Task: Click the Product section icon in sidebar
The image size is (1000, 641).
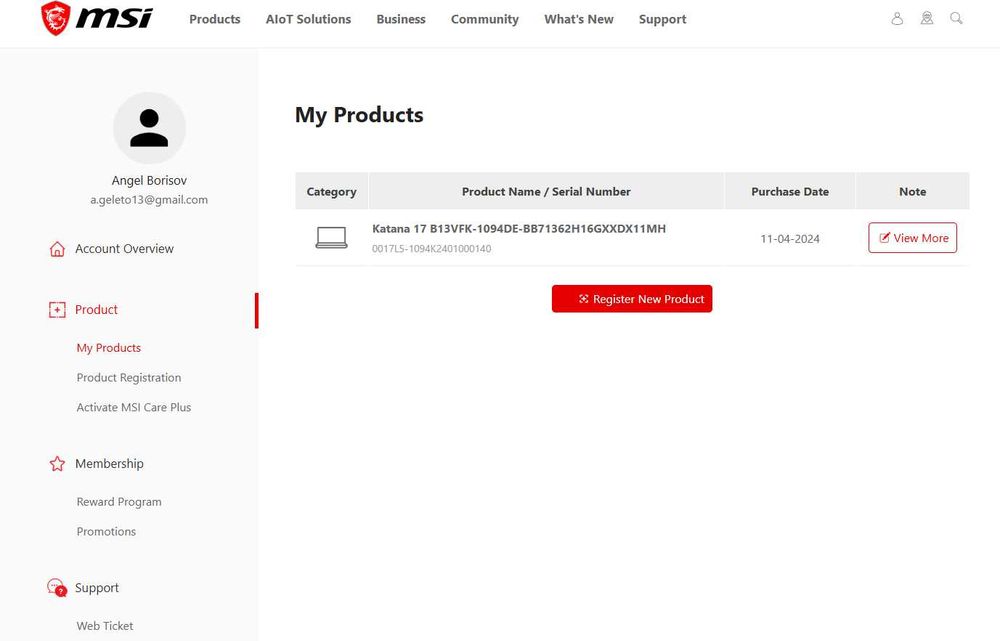Action: [57, 310]
